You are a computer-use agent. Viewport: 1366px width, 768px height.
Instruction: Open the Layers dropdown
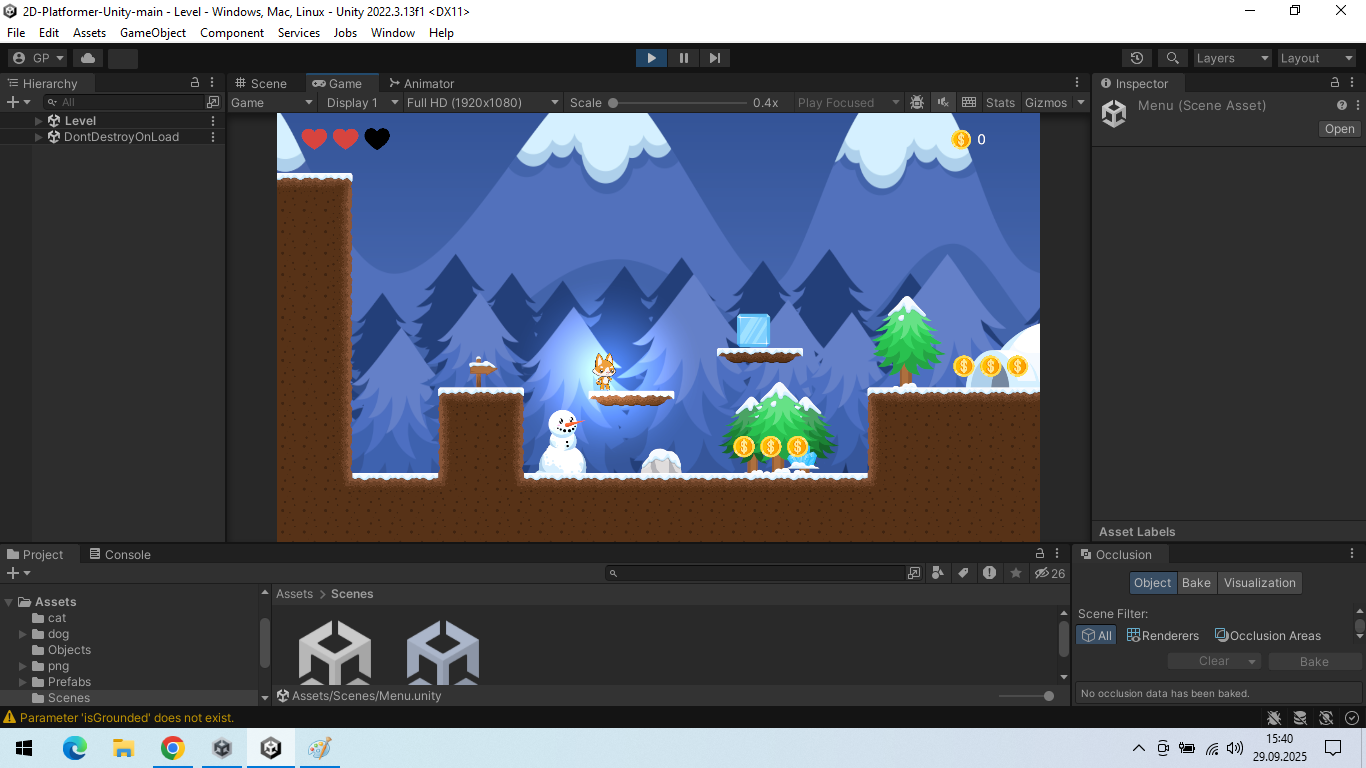click(x=1232, y=58)
